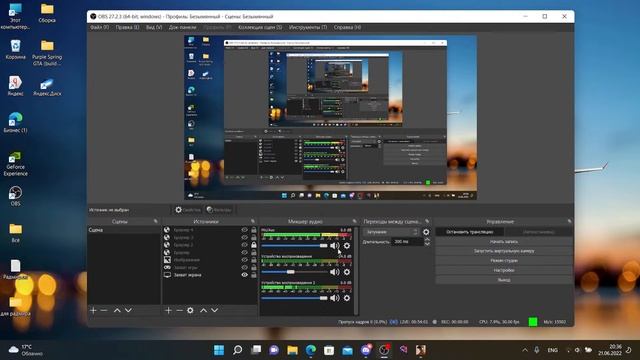Remove the selected source with minus icon
640x360 pixels.
[x=179, y=311]
